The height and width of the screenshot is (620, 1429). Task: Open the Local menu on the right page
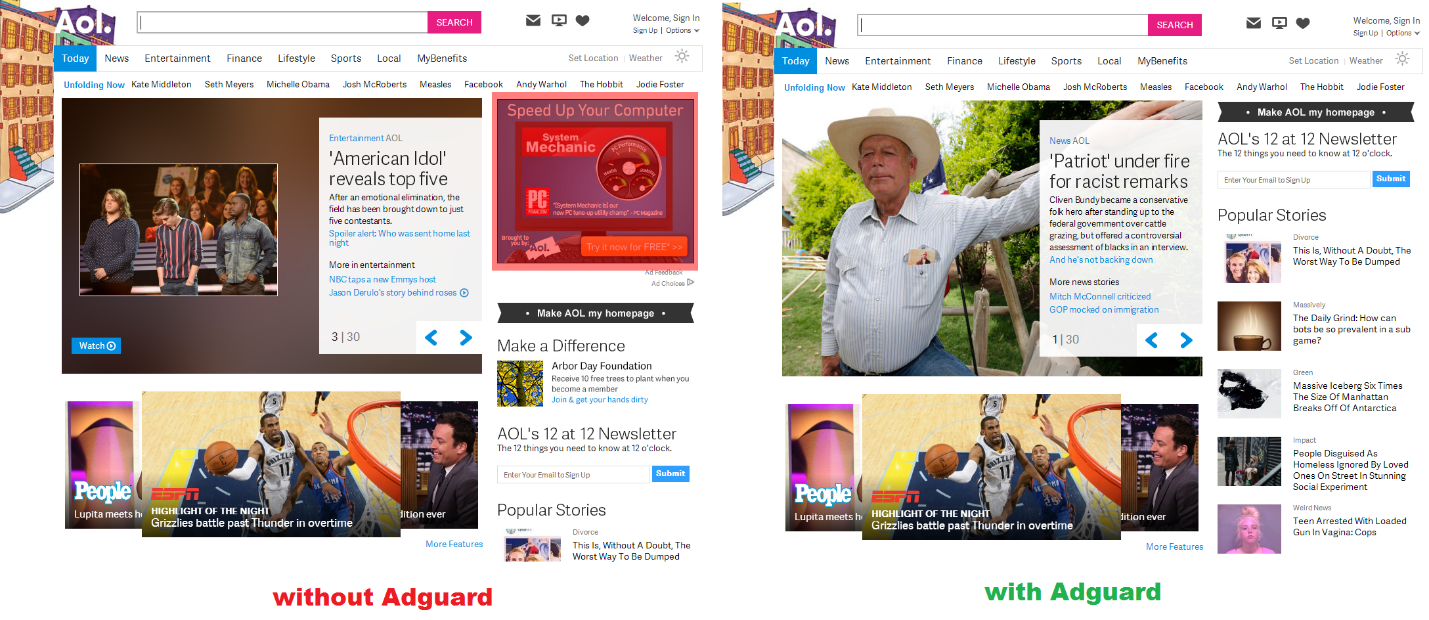coord(1109,60)
